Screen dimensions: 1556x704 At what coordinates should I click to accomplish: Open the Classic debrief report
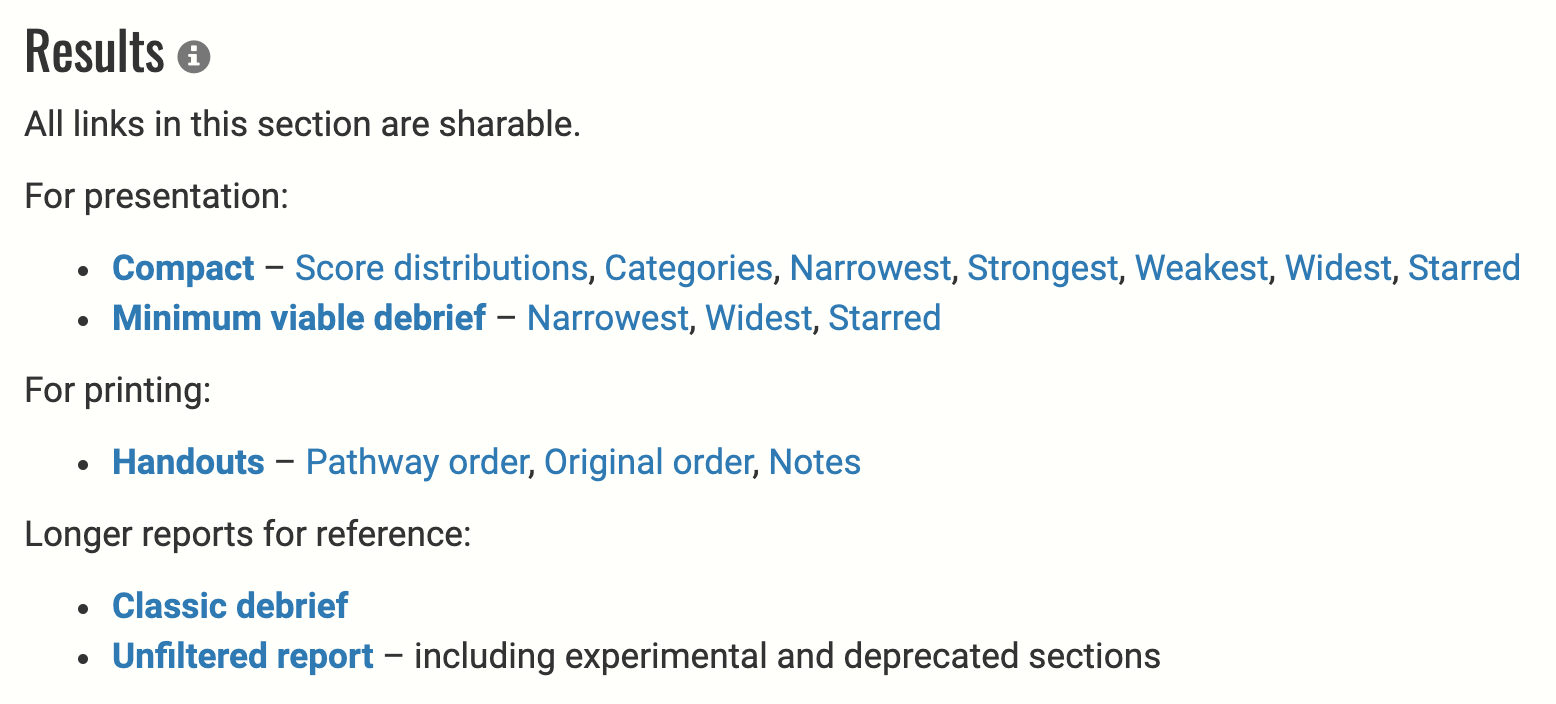230,606
